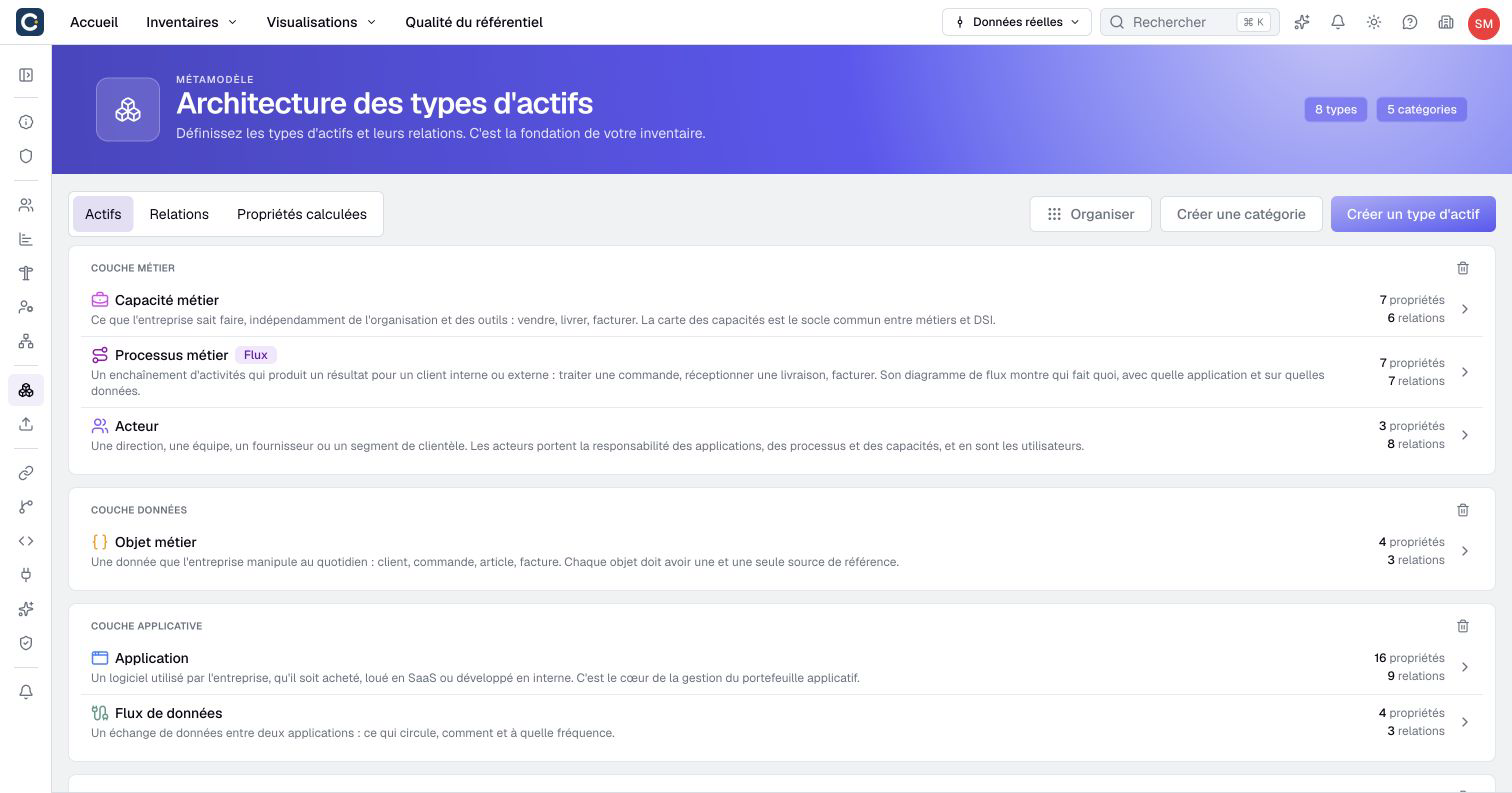Switch to the Relations tab
This screenshot has width=1512, height=793.
point(179,214)
